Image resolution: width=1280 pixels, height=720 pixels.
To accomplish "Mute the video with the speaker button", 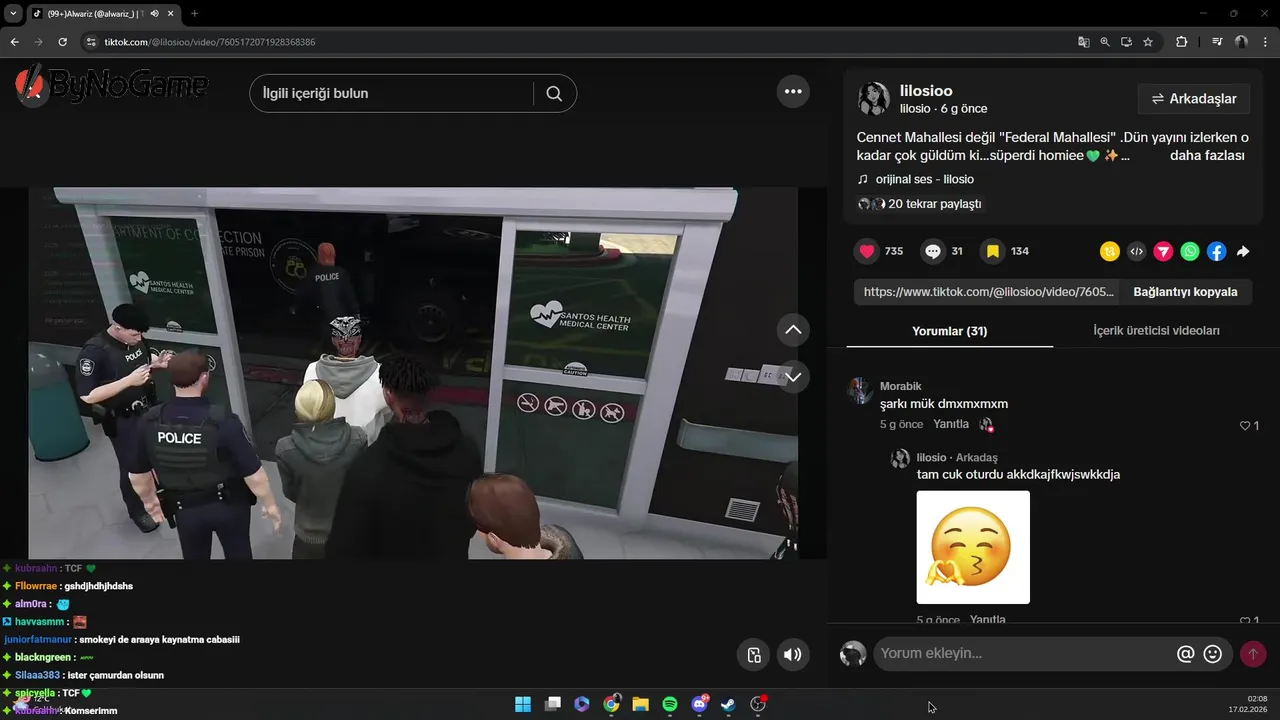I will point(792,655).
